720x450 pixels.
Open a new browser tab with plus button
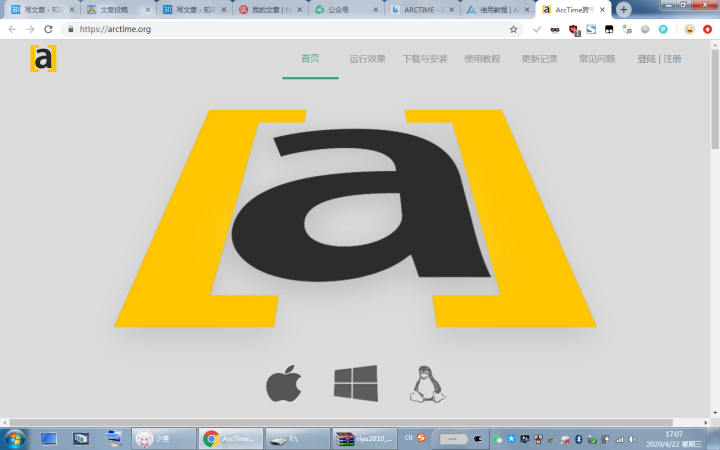tap(623, 9)
